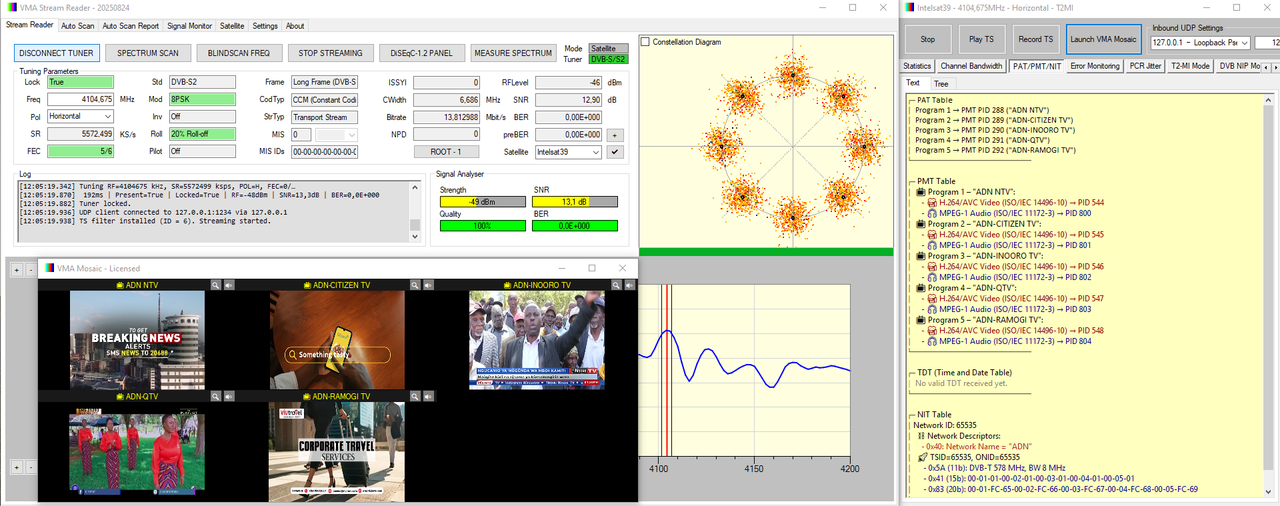Viewport: 1280px width, 506px height.
Task: Click the MIS IDs input field
Action: 325,152
